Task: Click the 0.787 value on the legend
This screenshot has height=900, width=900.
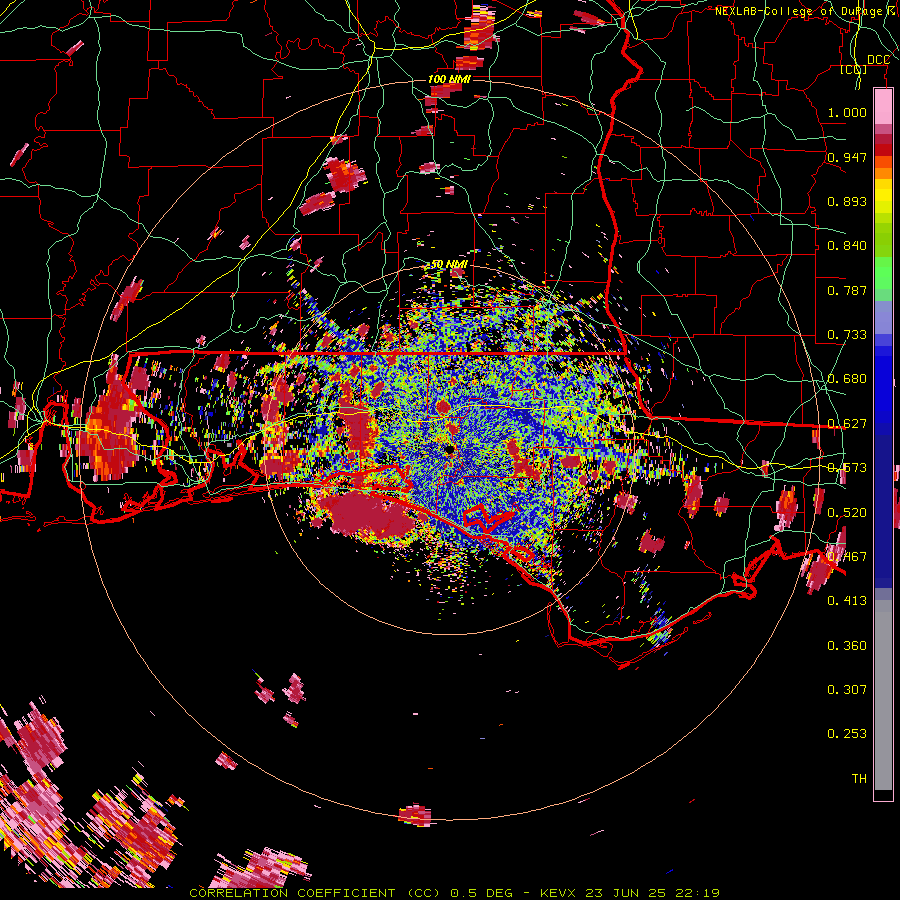Action: click(847, 290)
